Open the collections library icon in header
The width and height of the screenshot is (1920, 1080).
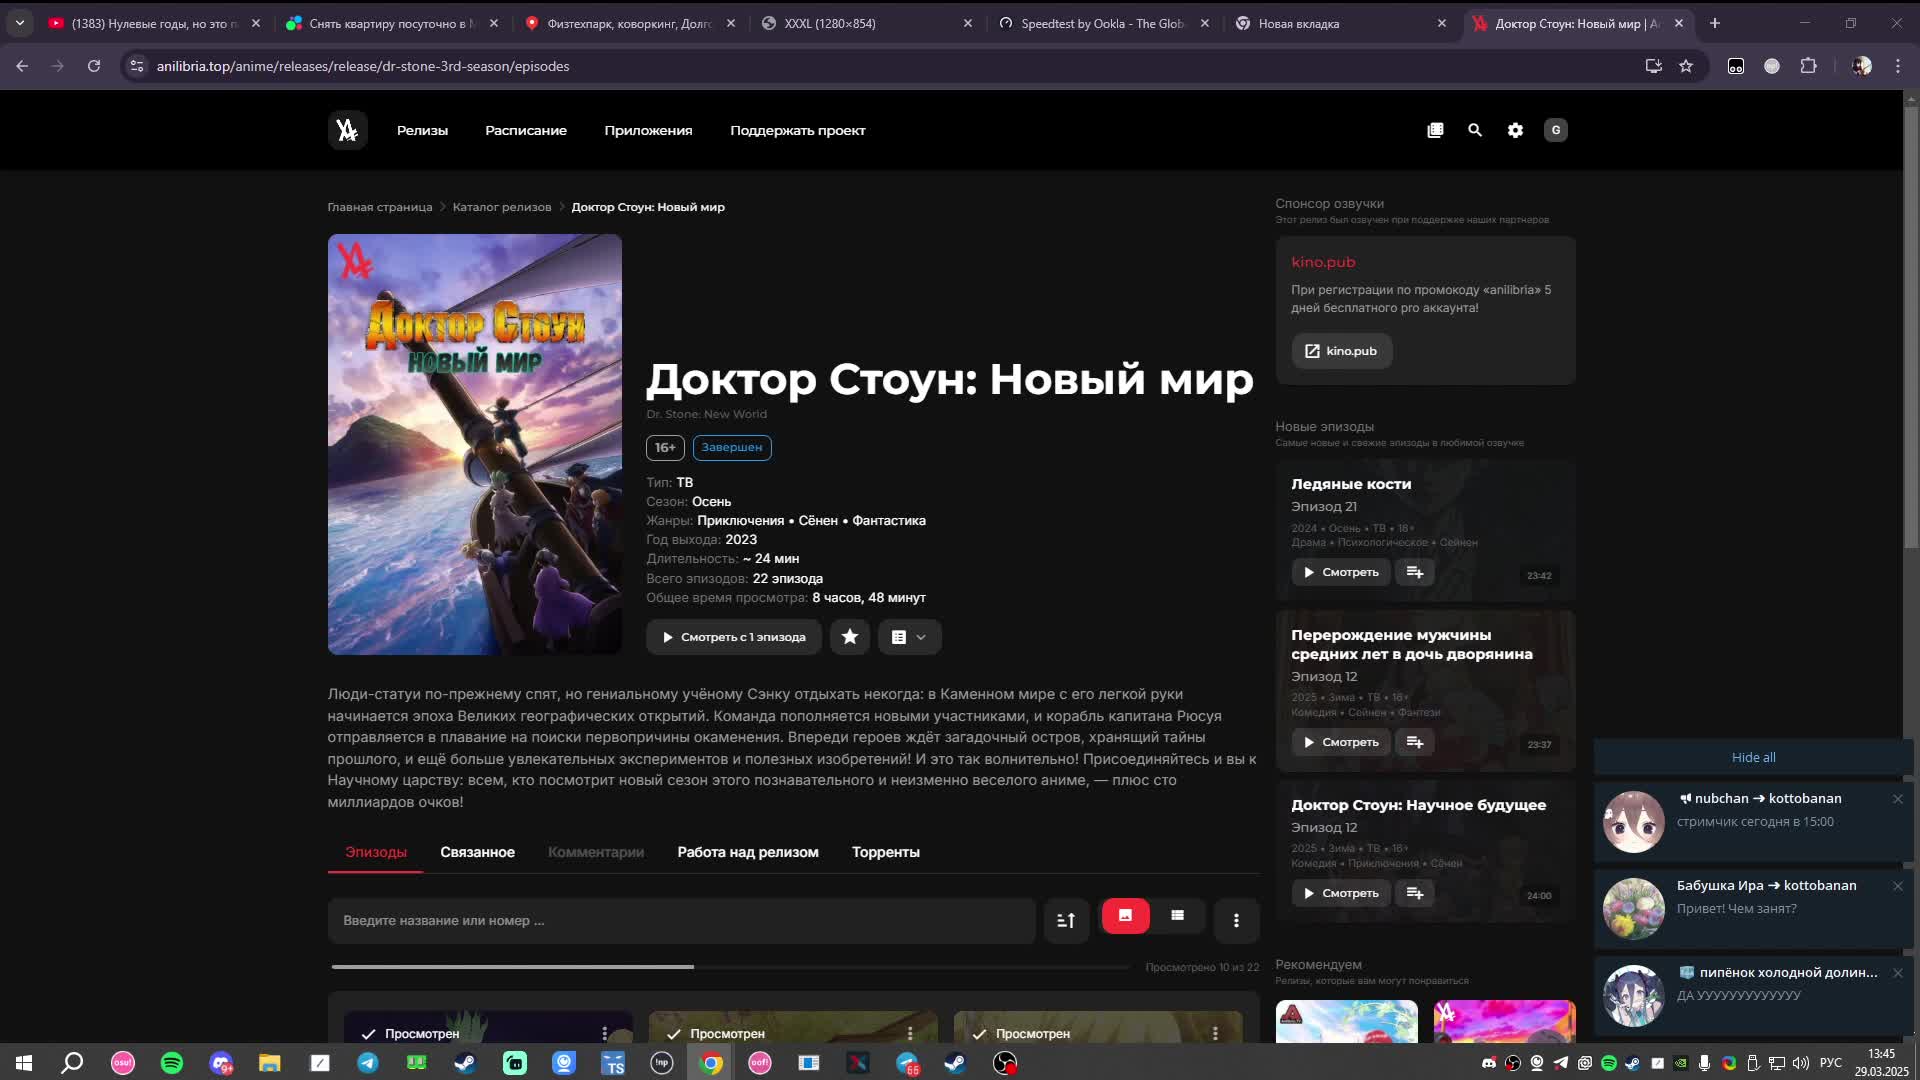[x=1435, y=130]
